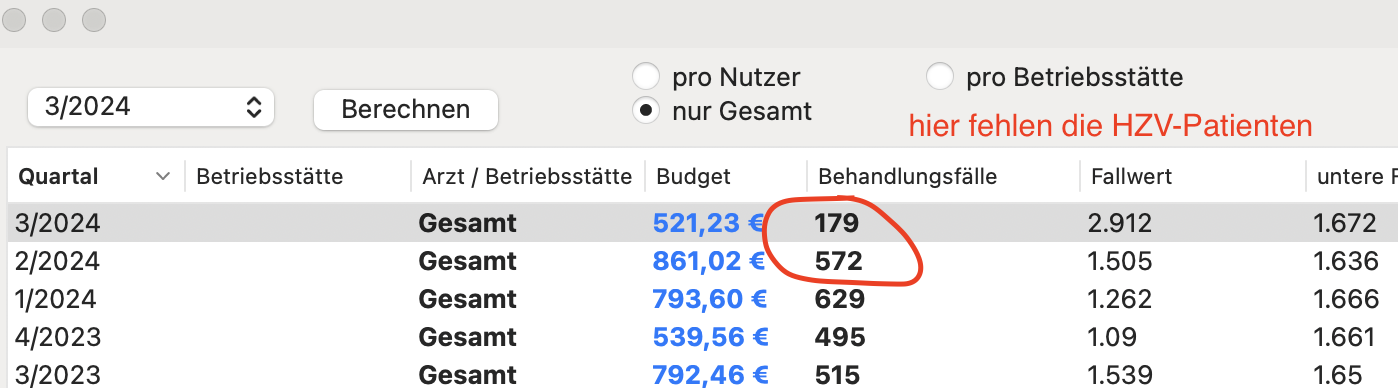
Task: Click the Berechnen button
Action: click(406, 109)
